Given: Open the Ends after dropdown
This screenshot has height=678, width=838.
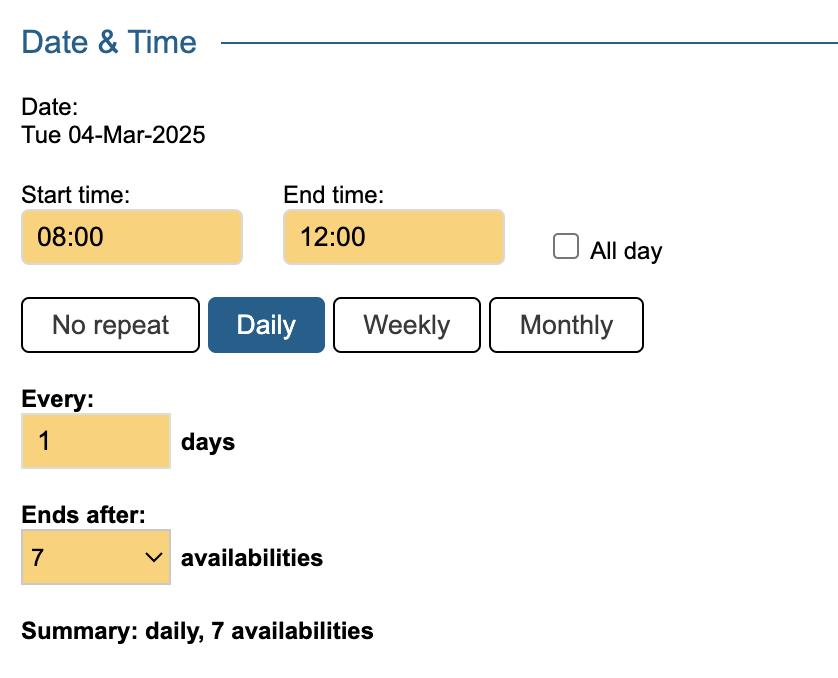Looking at the screenshot, I should (95, 557).
